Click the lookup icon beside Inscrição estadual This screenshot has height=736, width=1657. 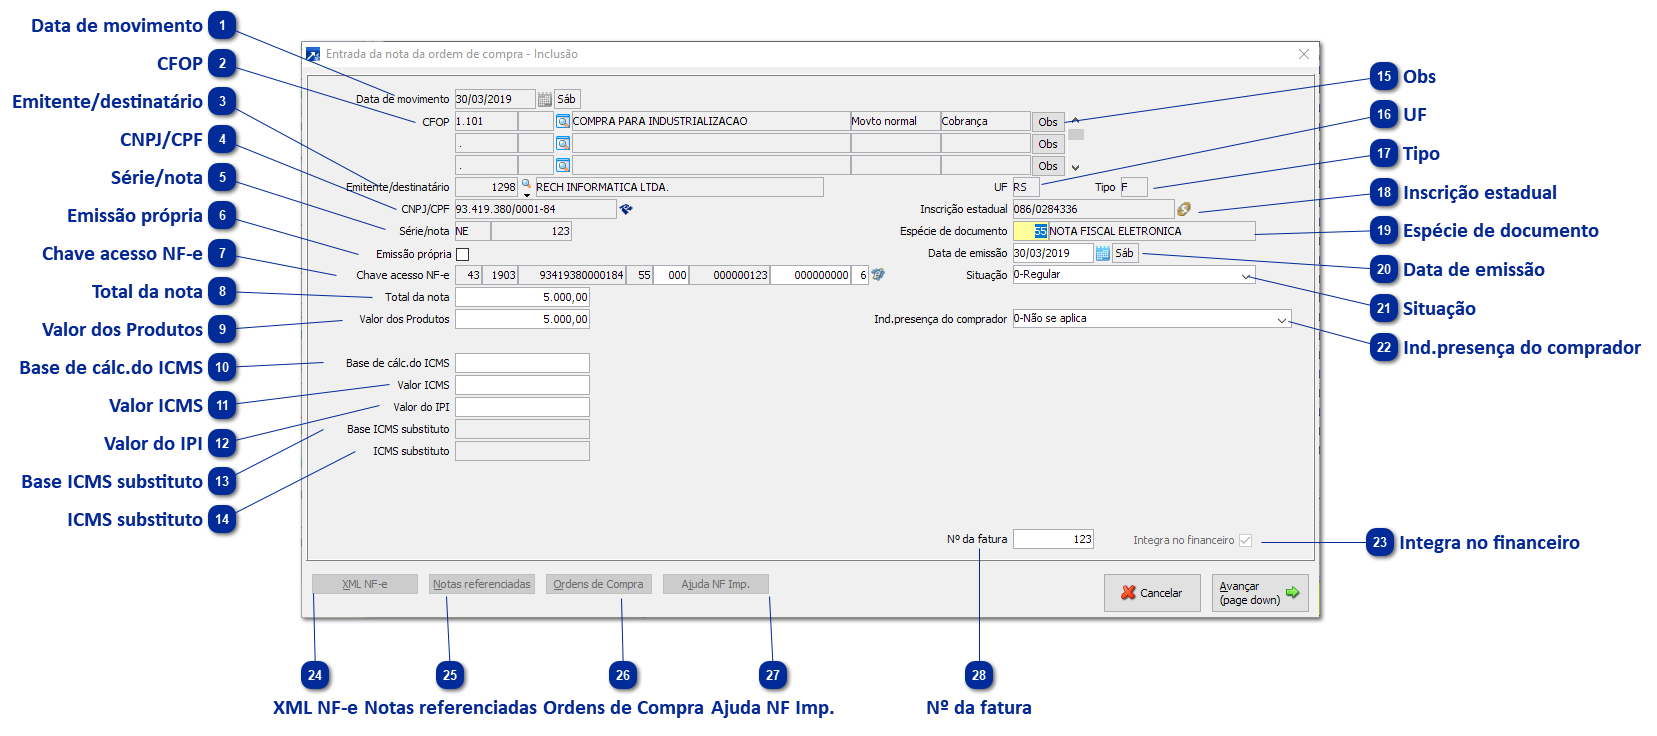[x=1184, y=209]
